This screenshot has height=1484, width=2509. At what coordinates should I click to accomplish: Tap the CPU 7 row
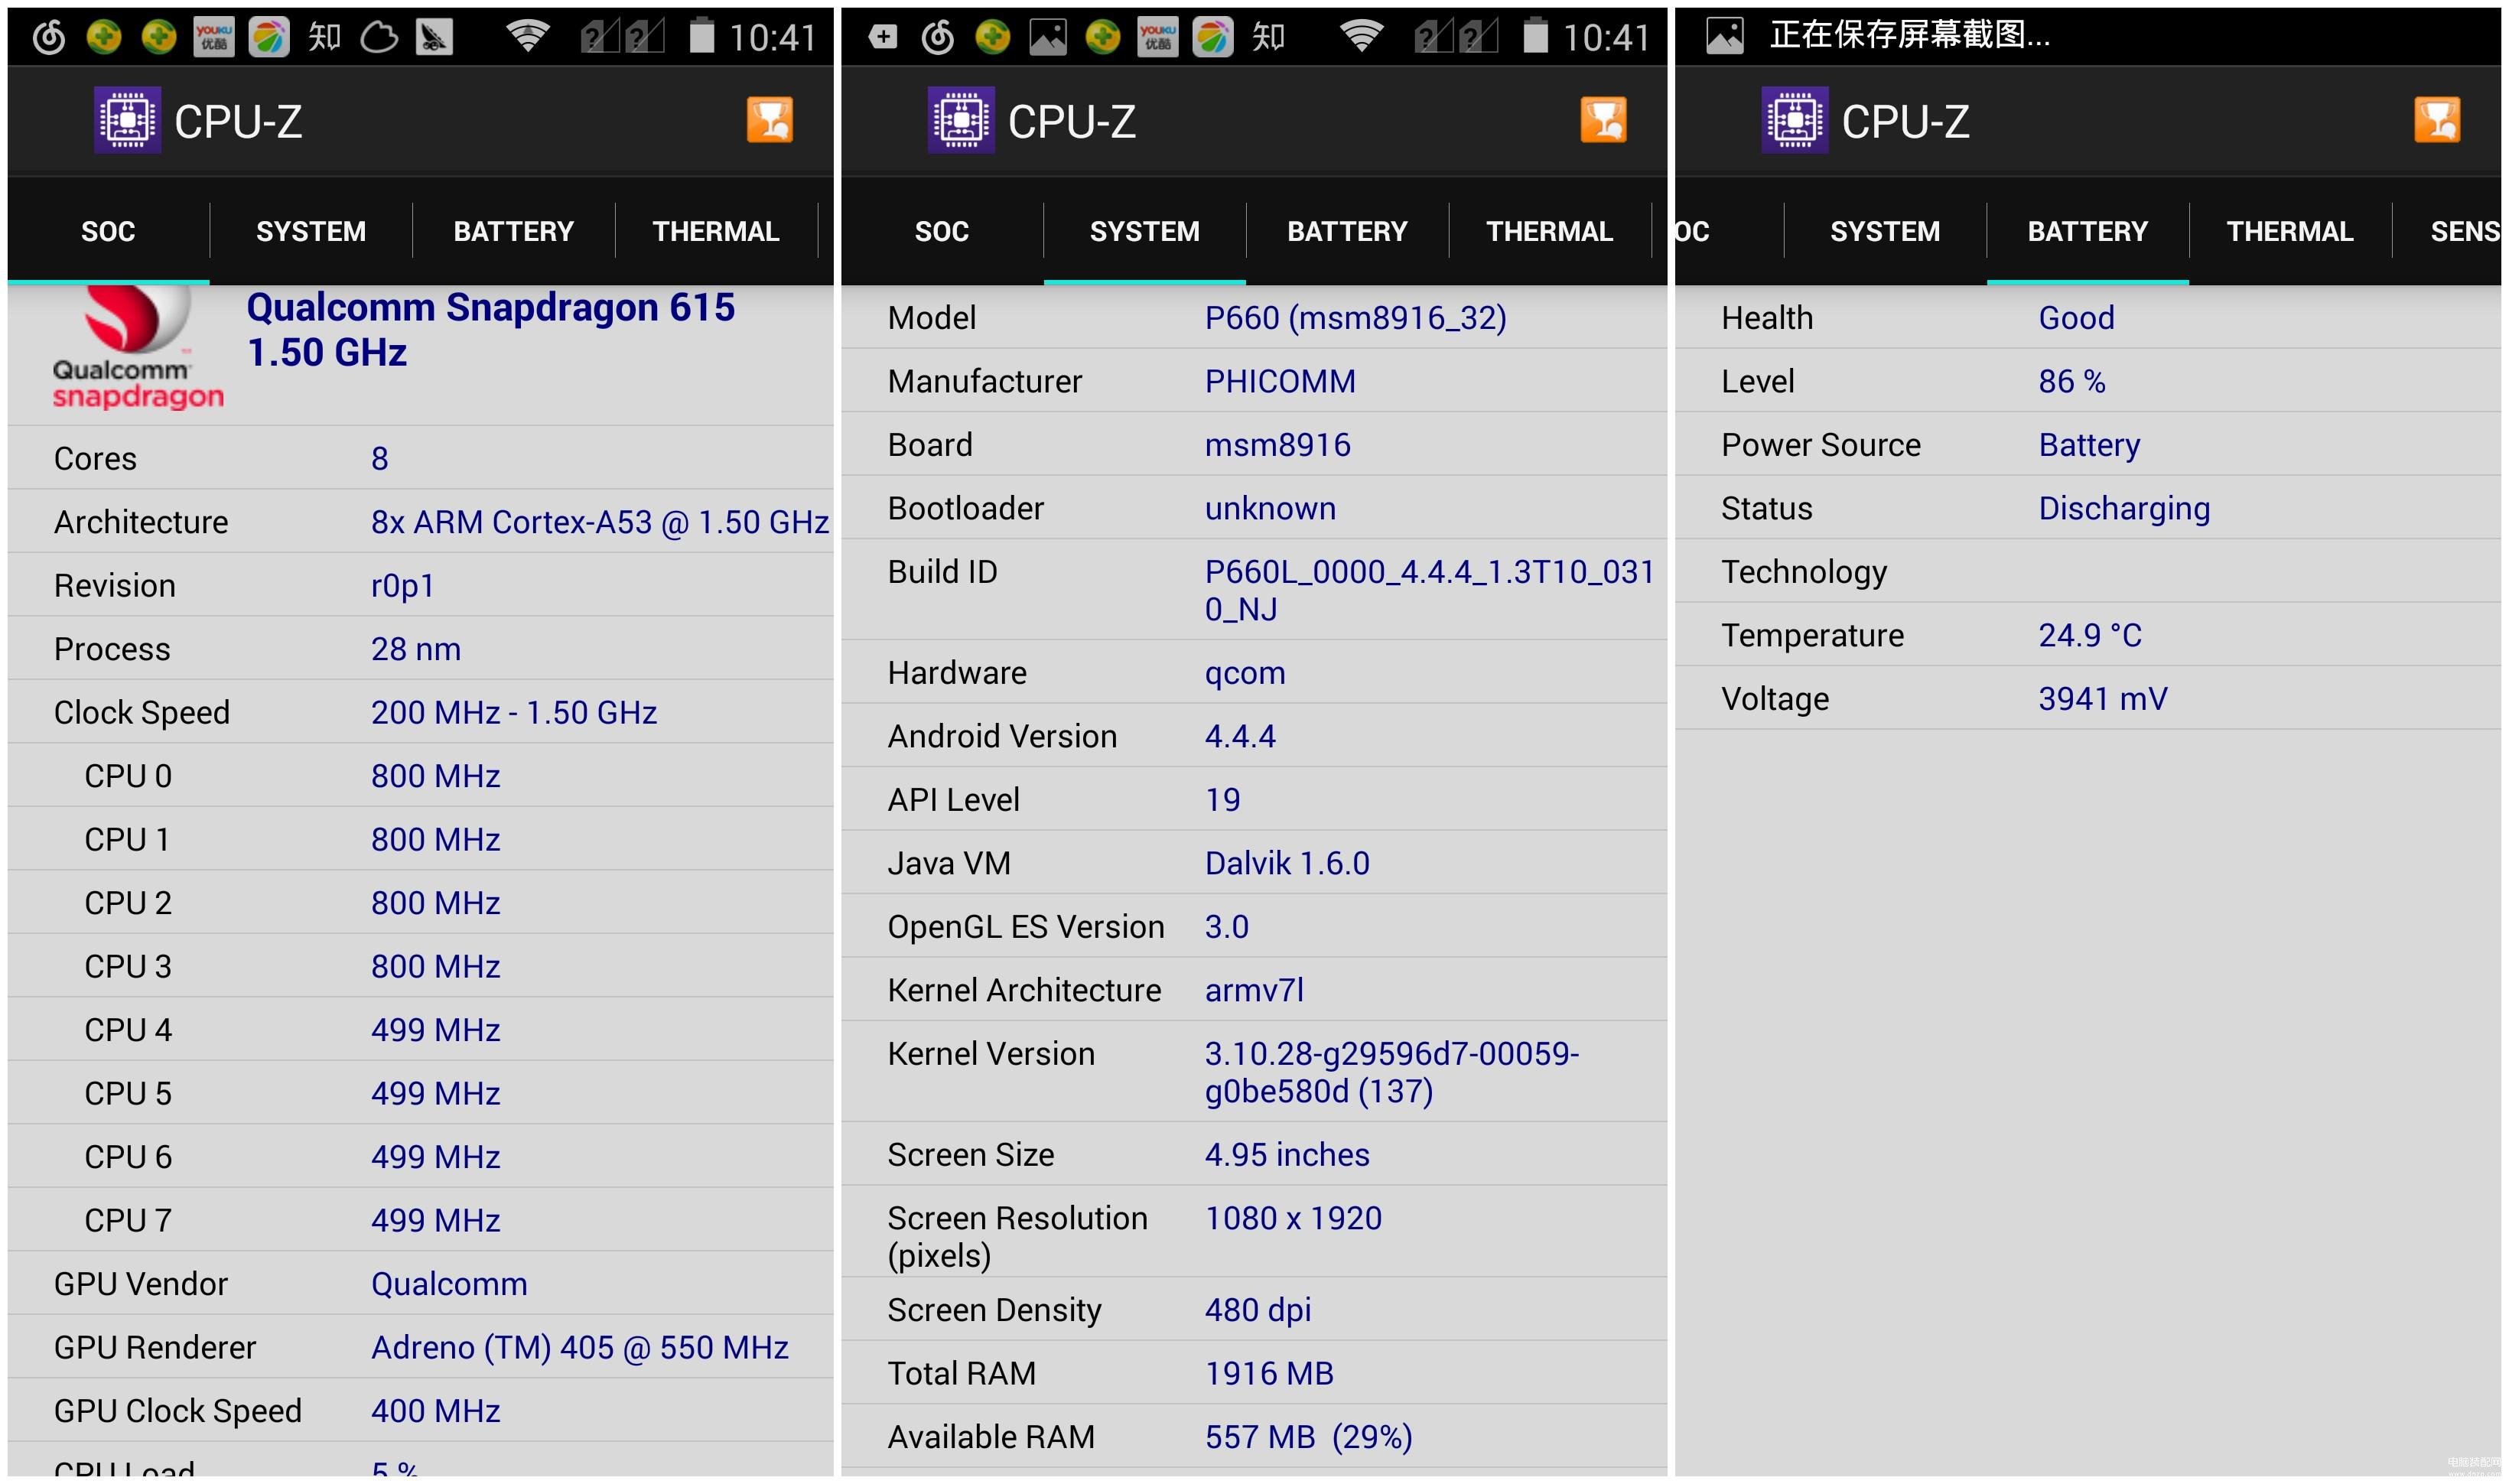click(420, 1219)
